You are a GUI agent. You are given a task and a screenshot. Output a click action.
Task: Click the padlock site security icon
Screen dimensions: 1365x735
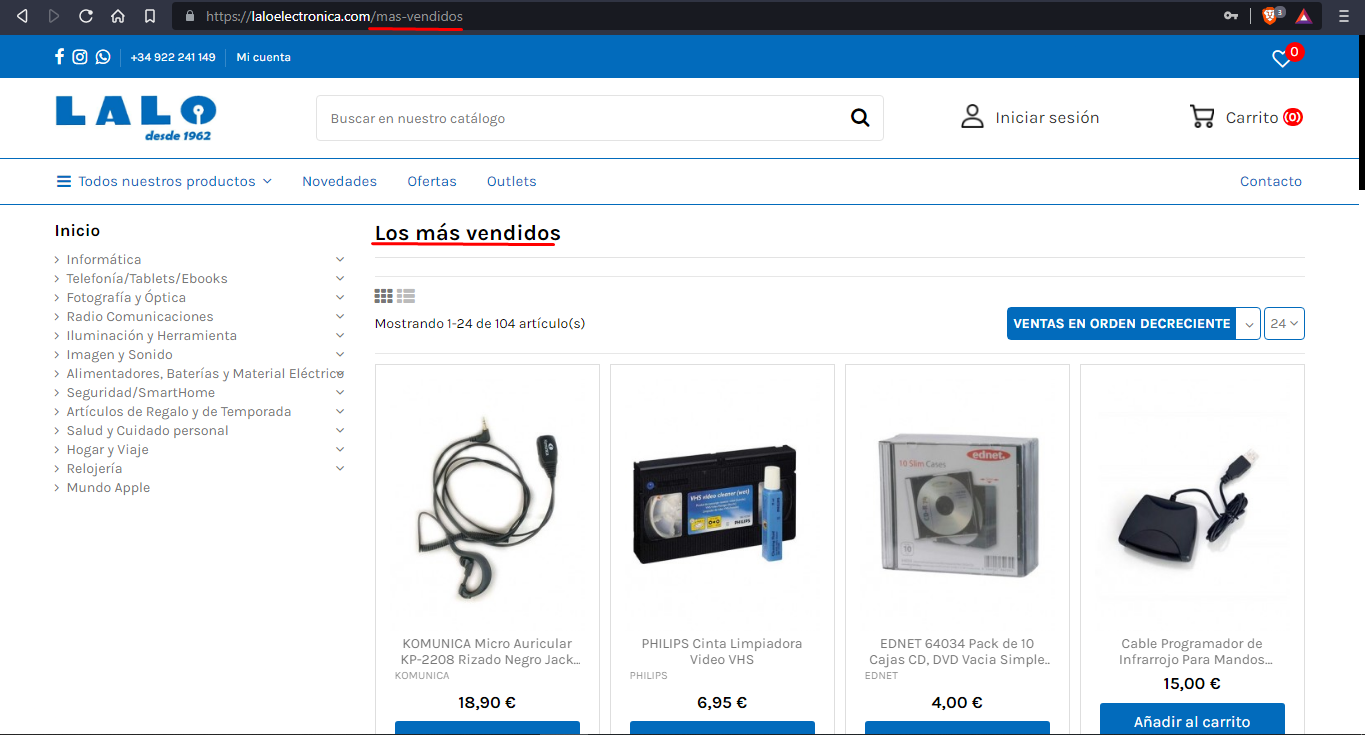pyautogui.click(x=190, y=16)
